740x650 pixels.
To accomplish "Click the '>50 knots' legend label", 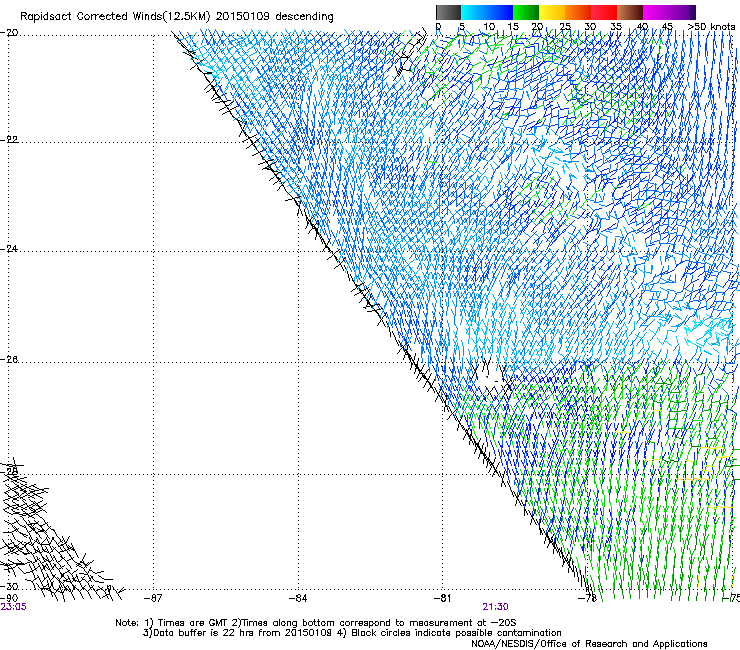I will tap(711, 27).
